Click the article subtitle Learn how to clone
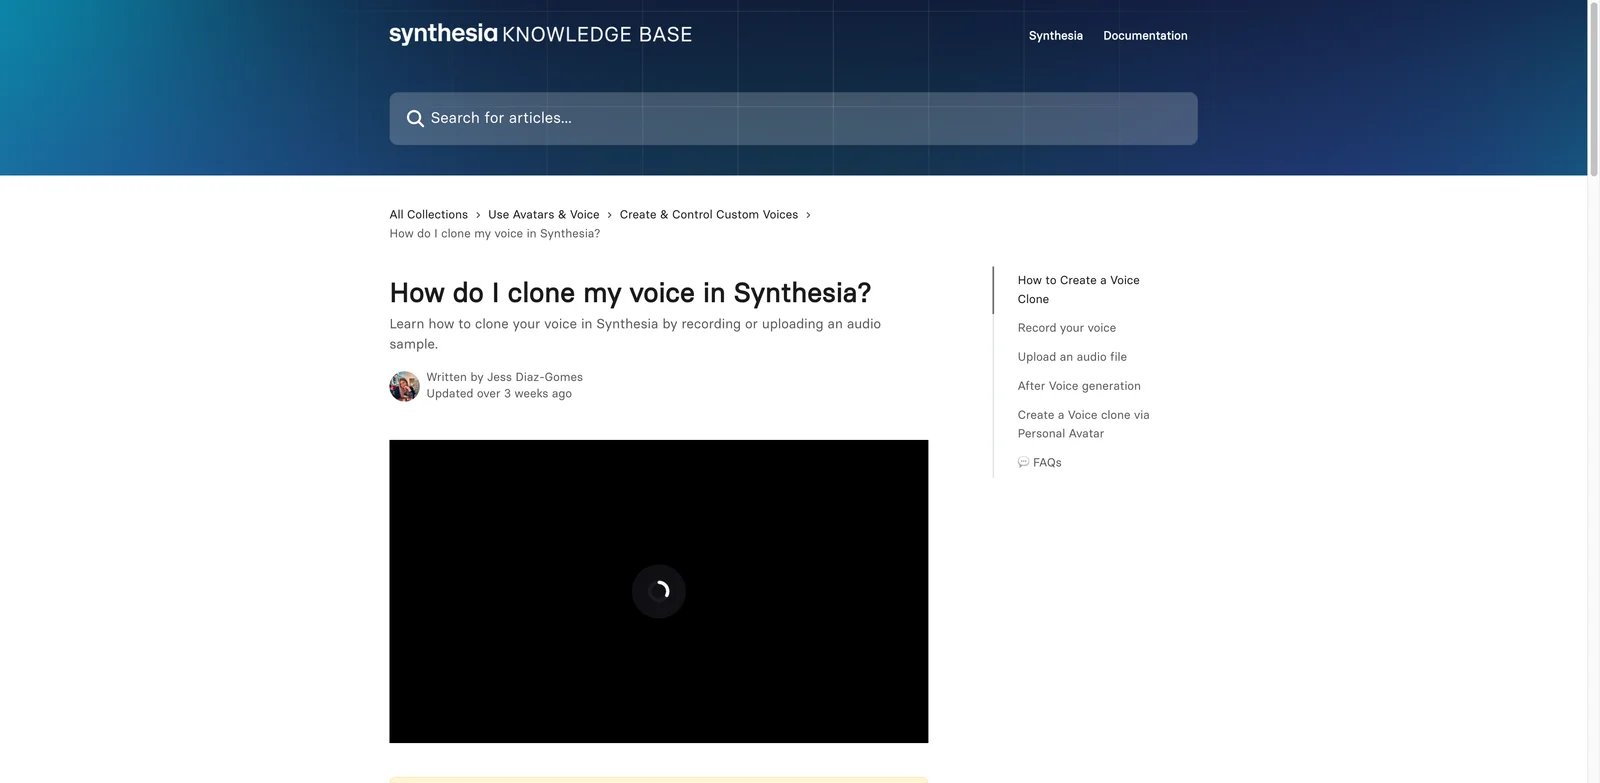Screen dimensions: 1600x783 [635, 333]
